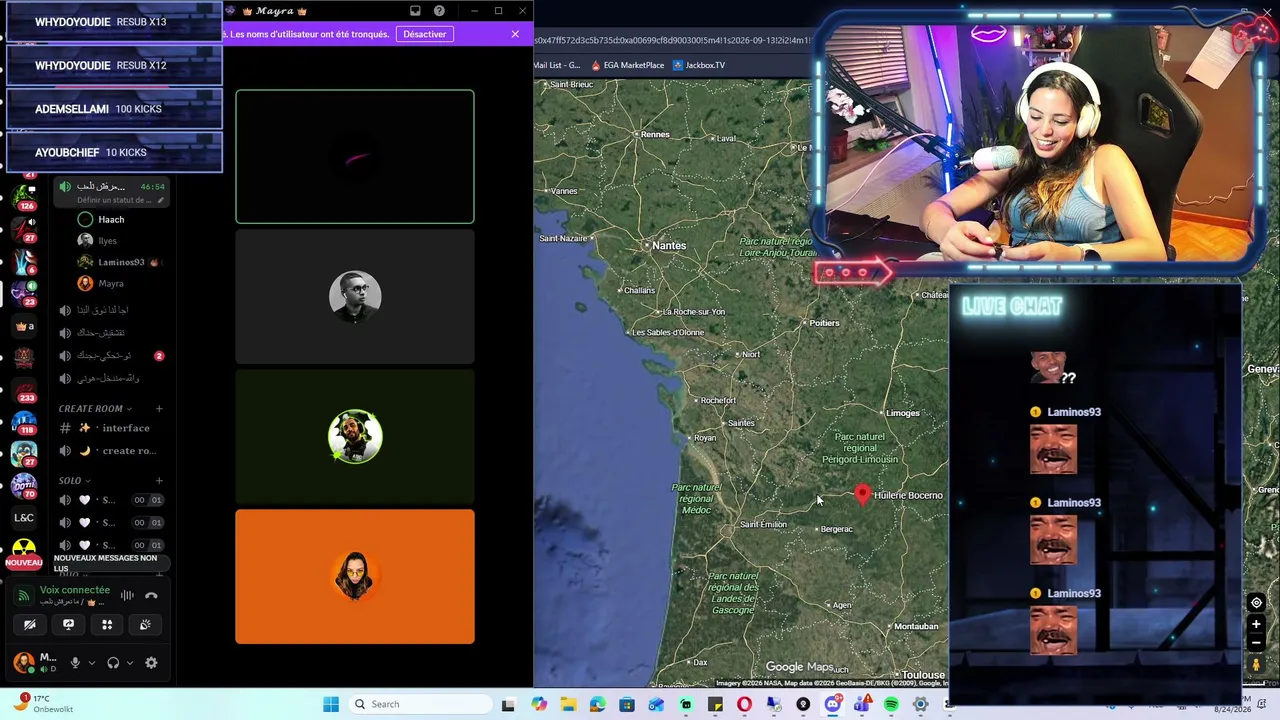Viewport: 1280px width, 720px height.
Task: Select Mayra in the voice channel list
Action: tap(110, 284)
